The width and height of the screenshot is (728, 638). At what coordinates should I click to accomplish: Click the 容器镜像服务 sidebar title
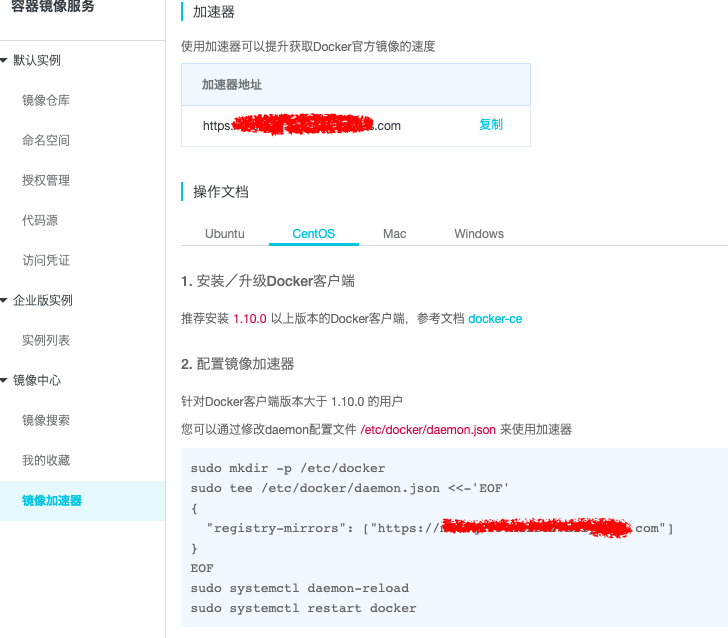click(x=50, y=8)
